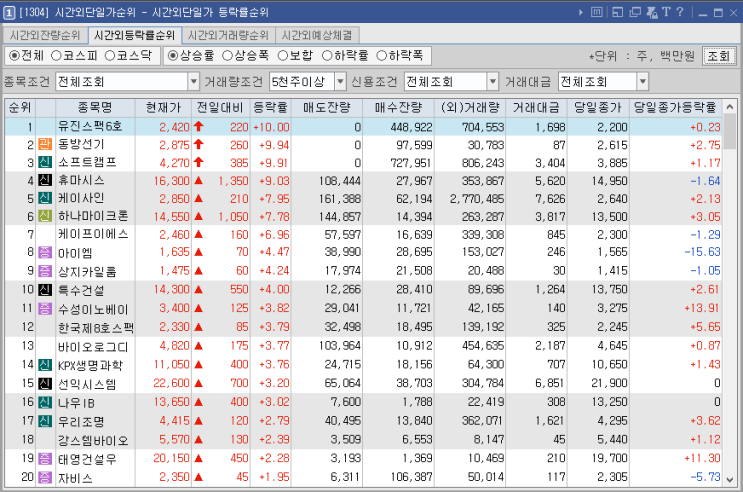Sort by the 거래대금 column header
This screenshot has height=492, width=743.
coord(536,108)
